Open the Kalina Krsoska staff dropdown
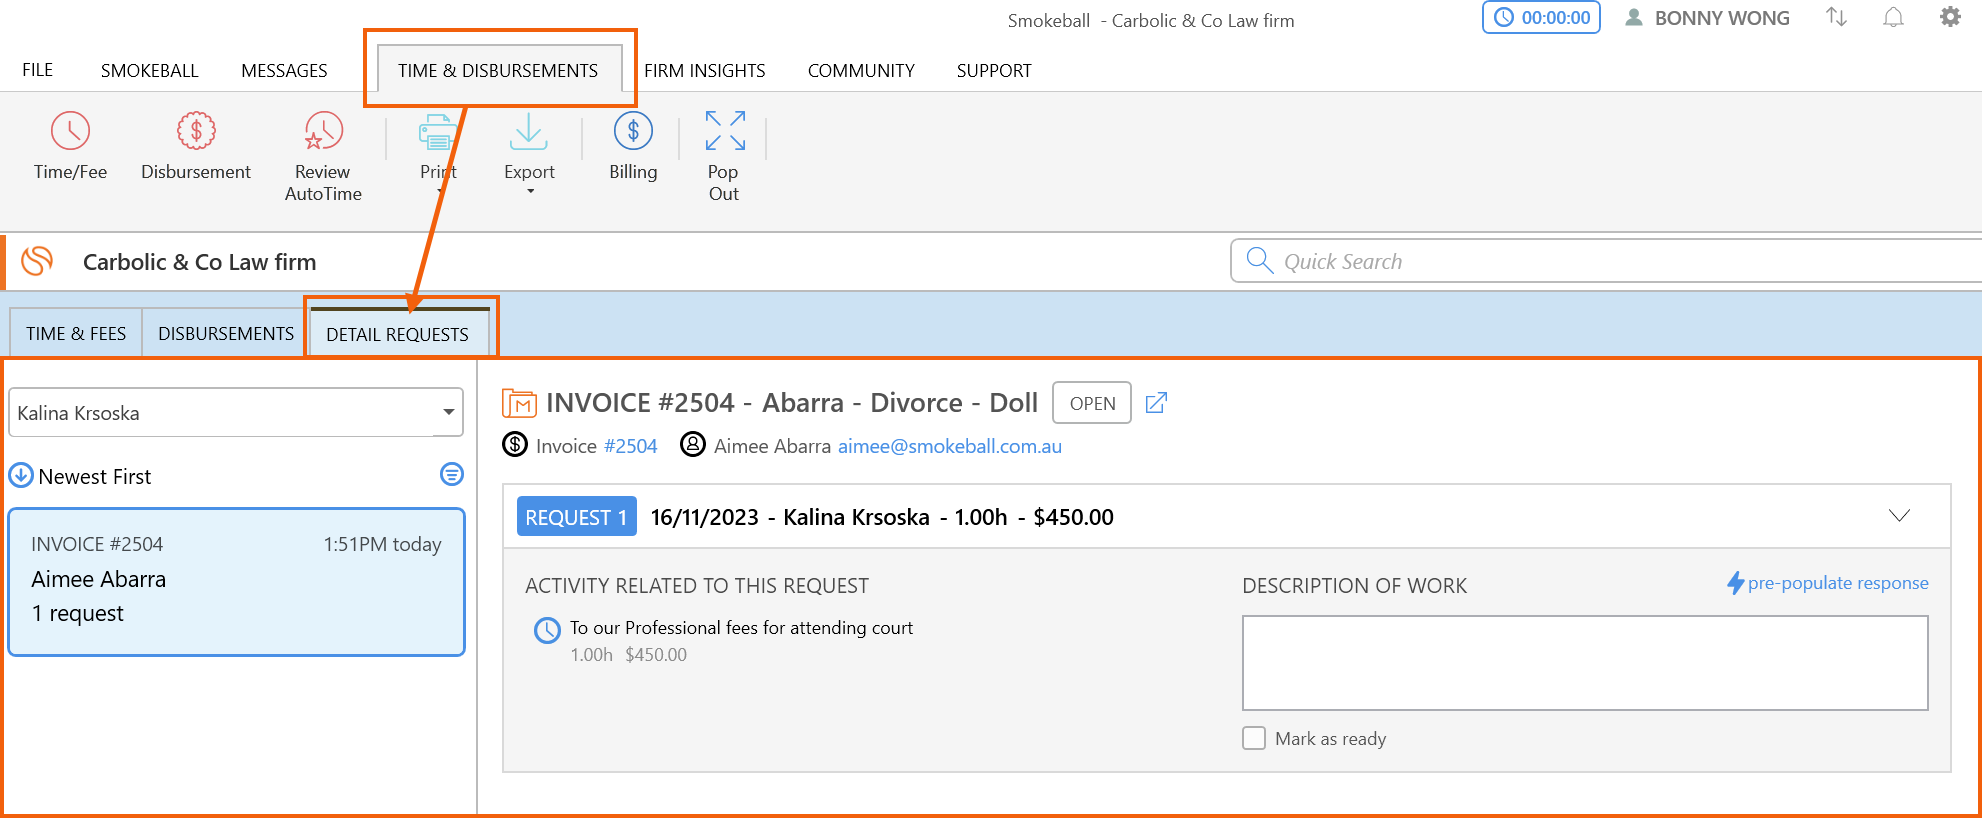The width and height of the screenshot is (1982, 818). pos(236,413)
